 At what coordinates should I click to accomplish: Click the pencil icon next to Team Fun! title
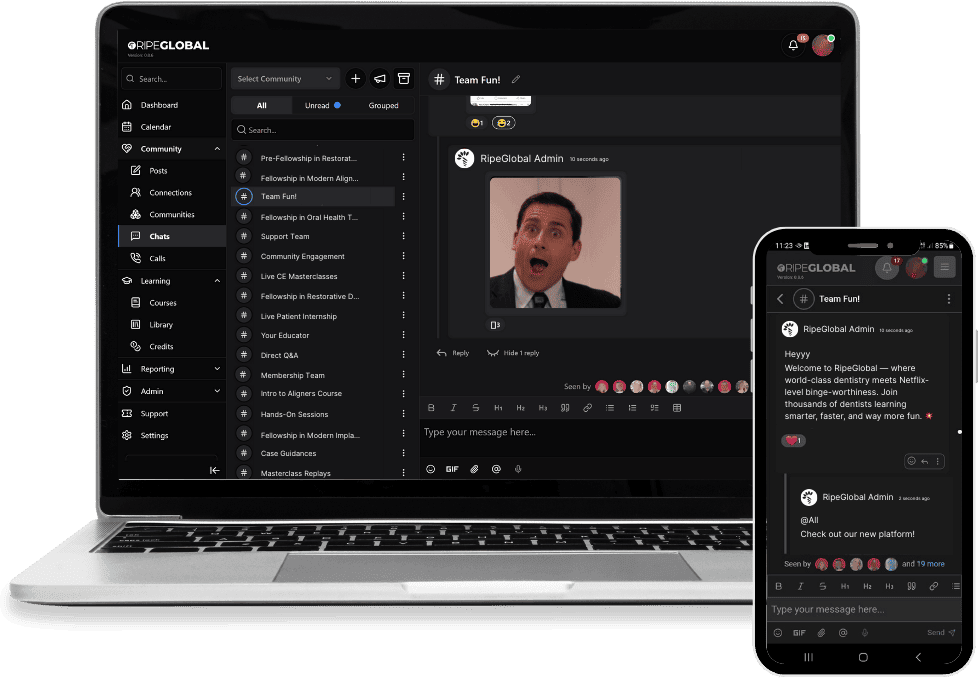[x=516, y=79]
